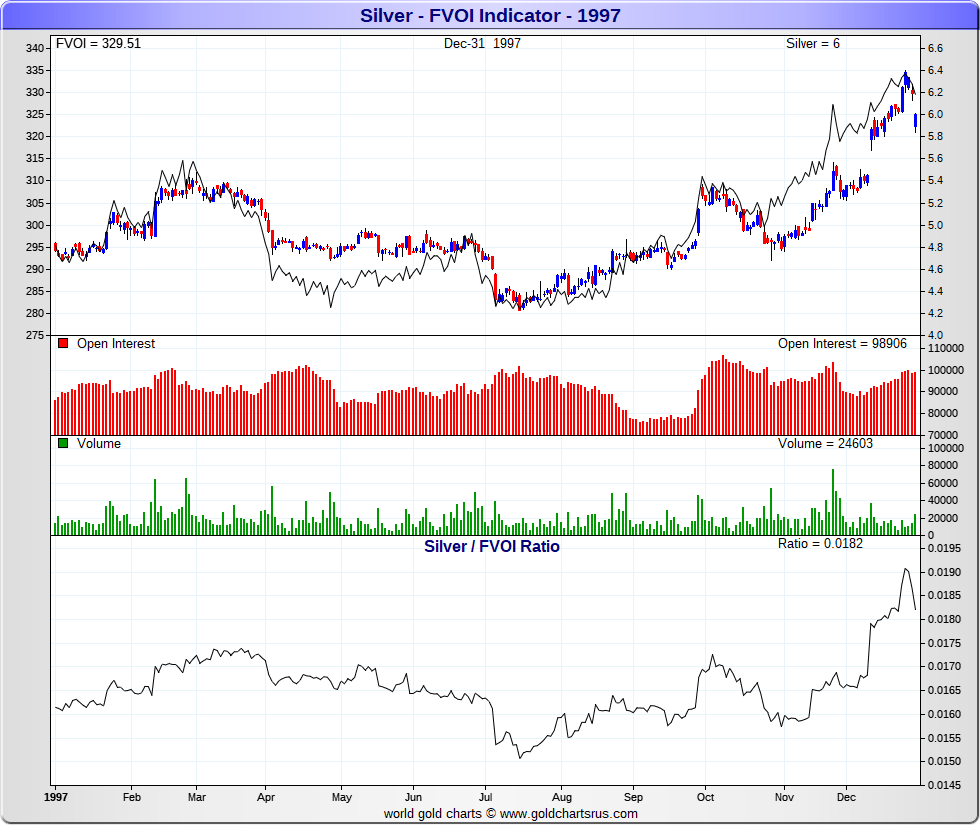The height and width of the screenshot is (825, 980).
Task: Click the 'Ratio = 0.0182' readout
Action: coord(820,543)
